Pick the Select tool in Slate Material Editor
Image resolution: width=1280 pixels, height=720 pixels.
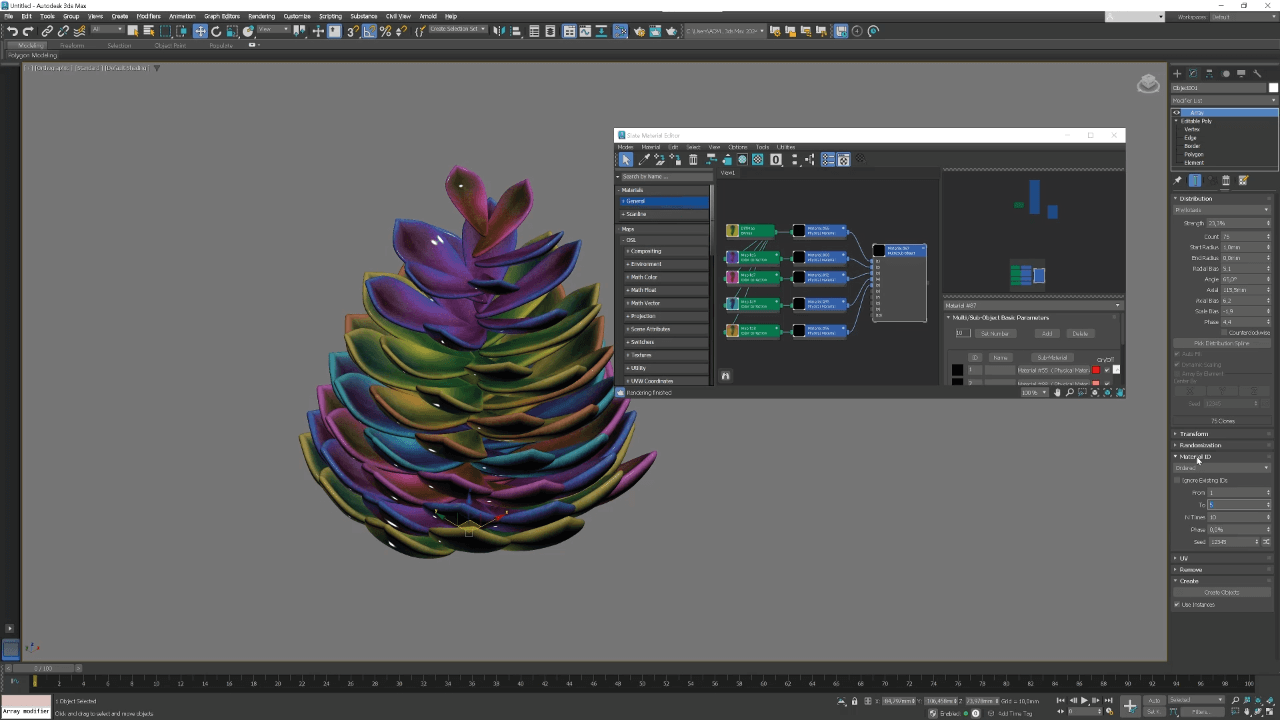pos(626,159)
